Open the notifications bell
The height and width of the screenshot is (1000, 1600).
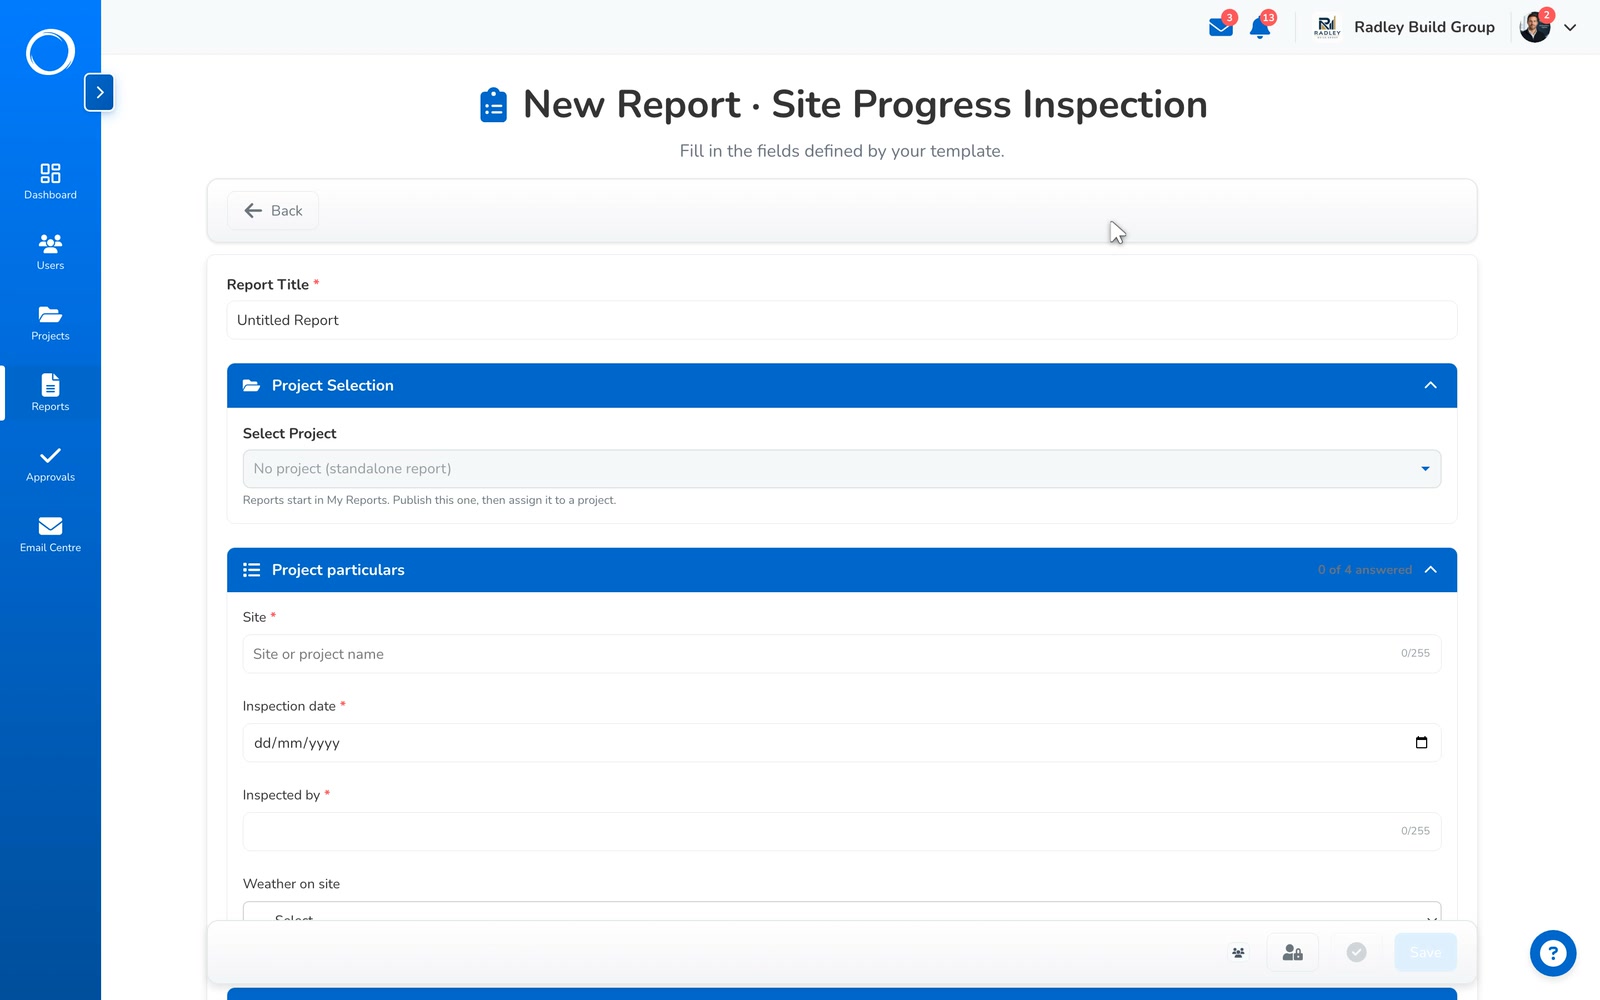click(1260, 27)
